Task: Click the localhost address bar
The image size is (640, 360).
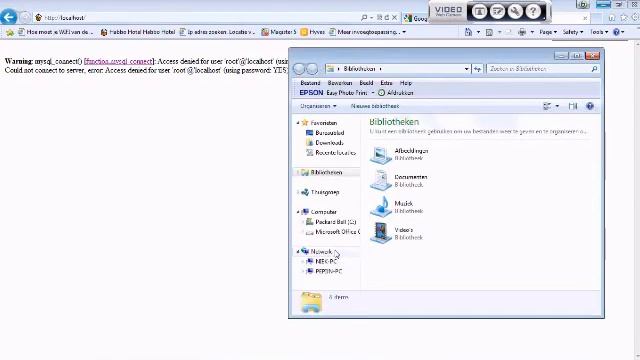Action: (x=196, y=18)
